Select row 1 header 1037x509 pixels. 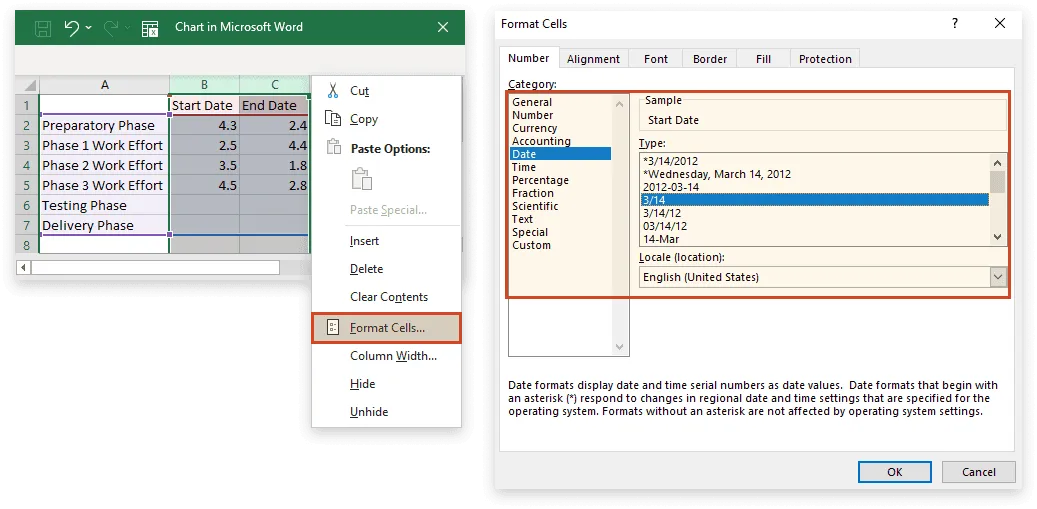27,106
